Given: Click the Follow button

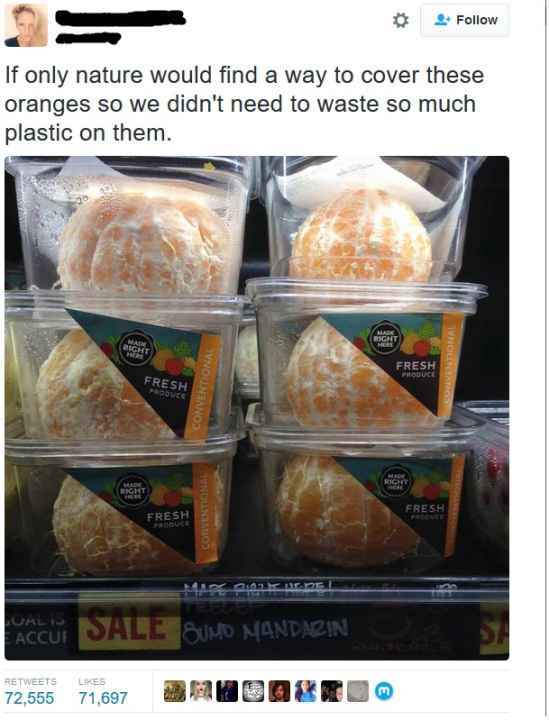Looking at the screenshot, I should (x=465, y=20).
